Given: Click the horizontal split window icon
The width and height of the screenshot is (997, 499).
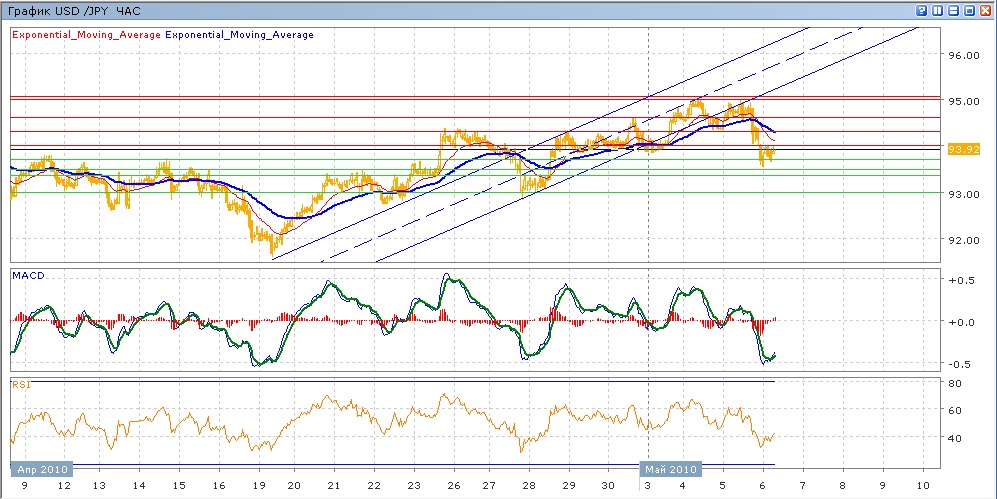Looking at the screenshot, I should [x=953, y=10].
